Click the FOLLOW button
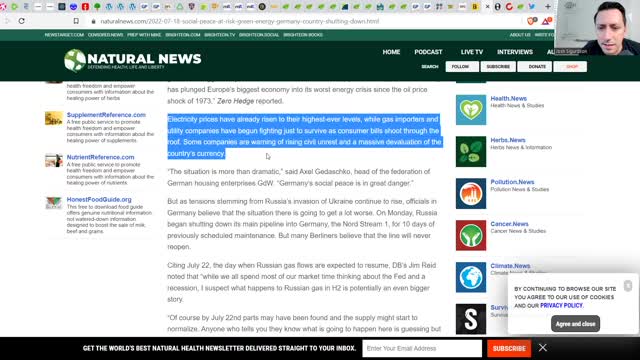Screen dimensions: 640x360 462,67
